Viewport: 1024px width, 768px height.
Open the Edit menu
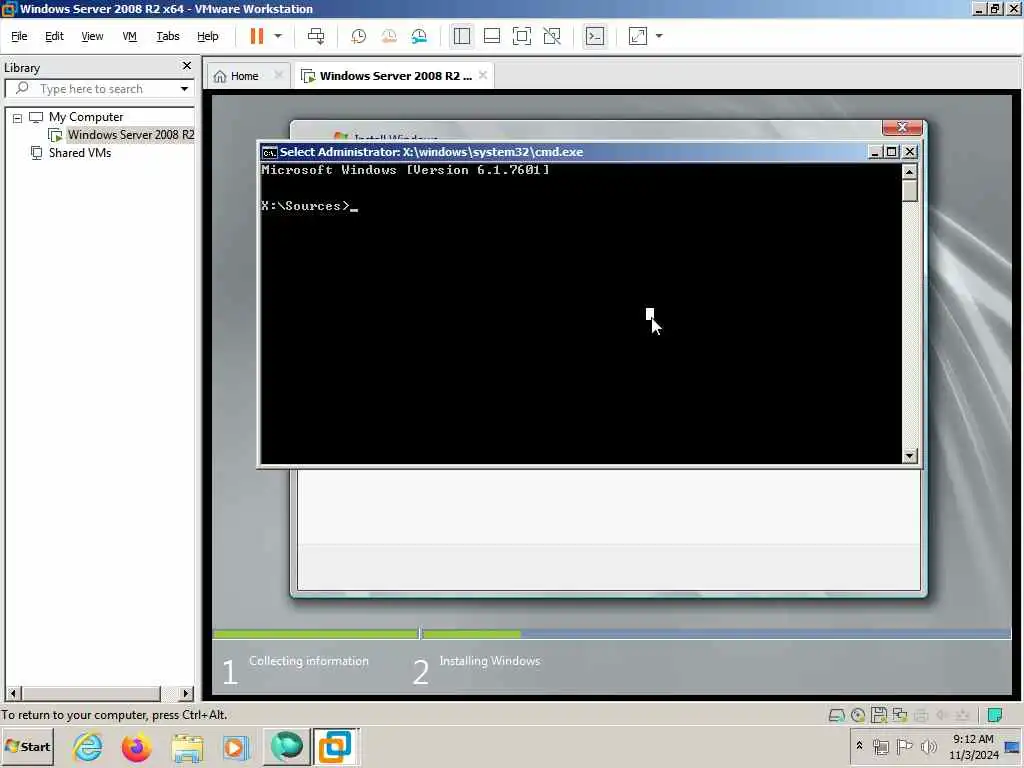54,36
